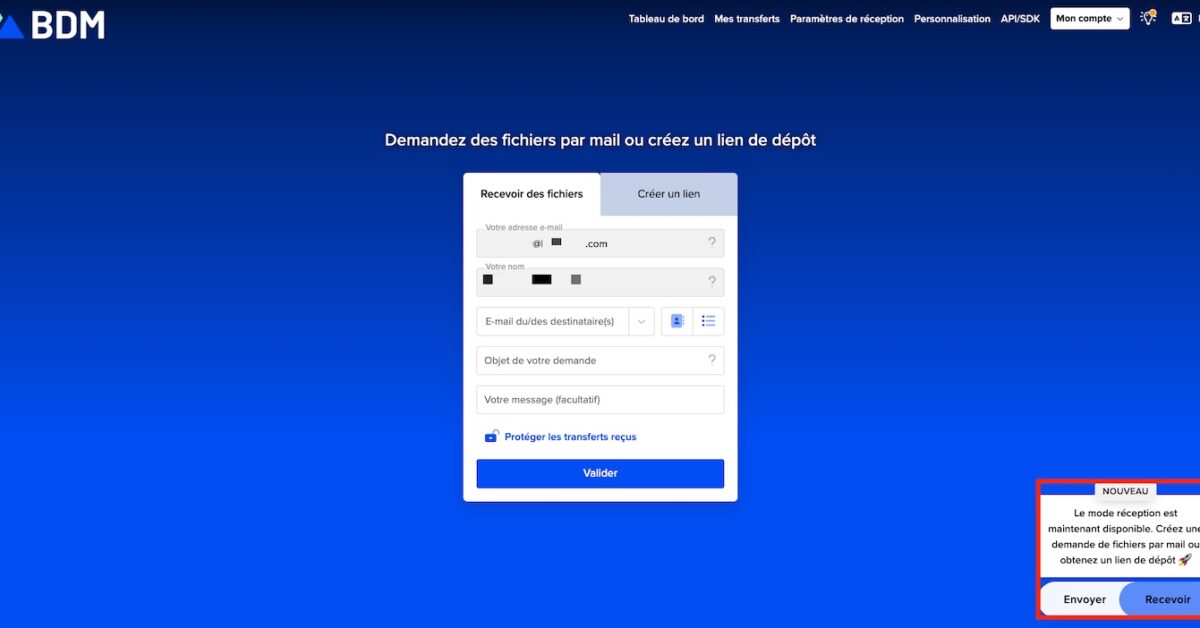Screen dimensions: 1200x628
Task: Open 'Tableau de bord' in the navigation
Action: 666,18
